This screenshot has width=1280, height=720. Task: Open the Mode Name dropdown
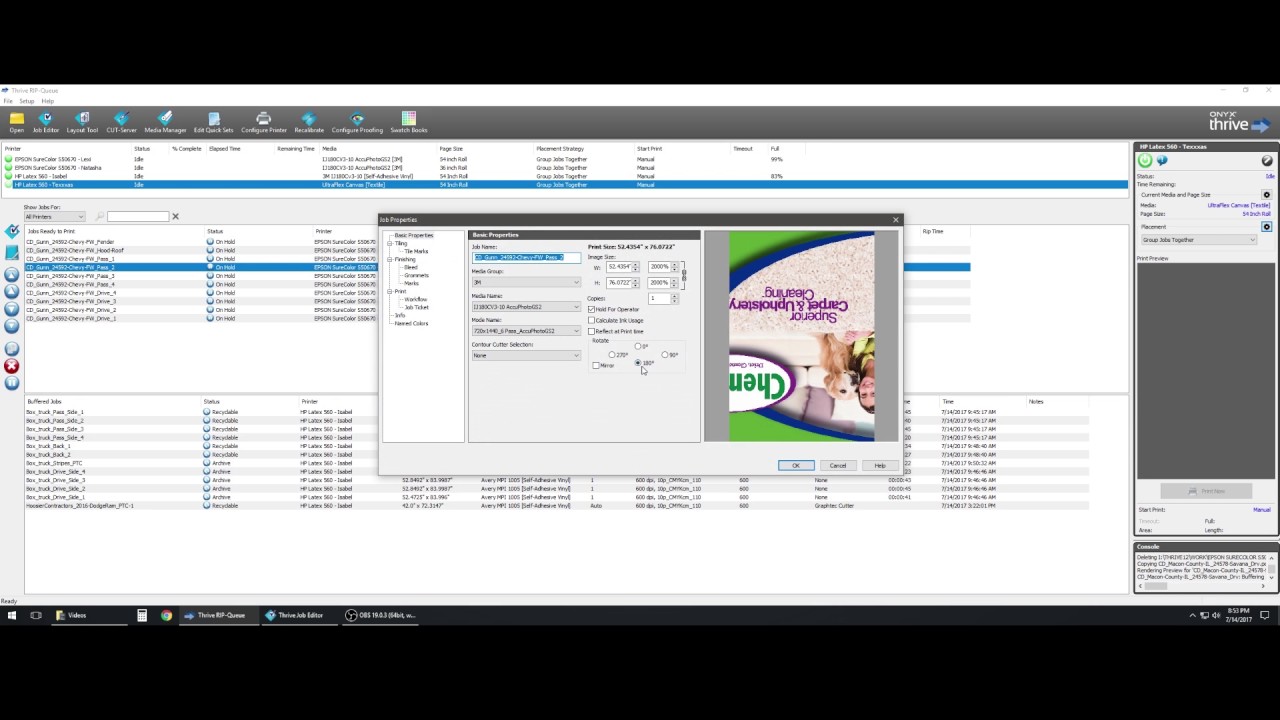click(526, 330)
